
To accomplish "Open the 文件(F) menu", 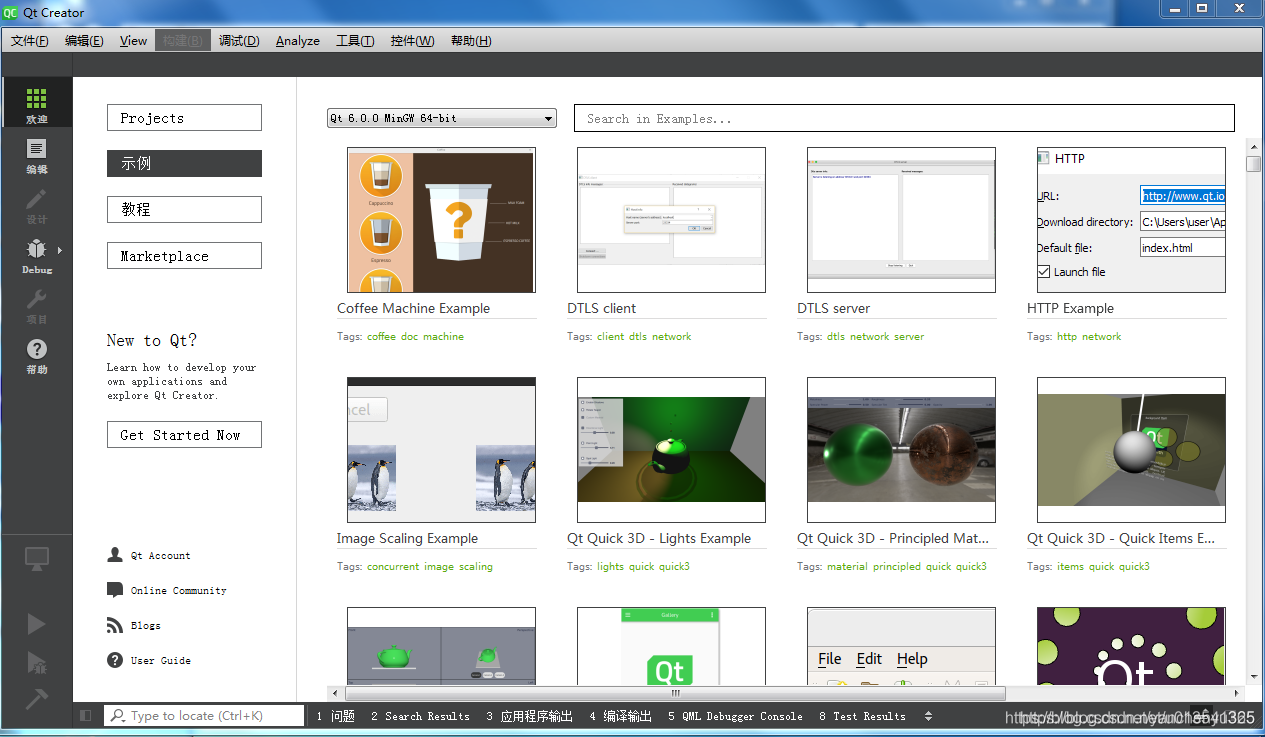I will coord(30,41).
